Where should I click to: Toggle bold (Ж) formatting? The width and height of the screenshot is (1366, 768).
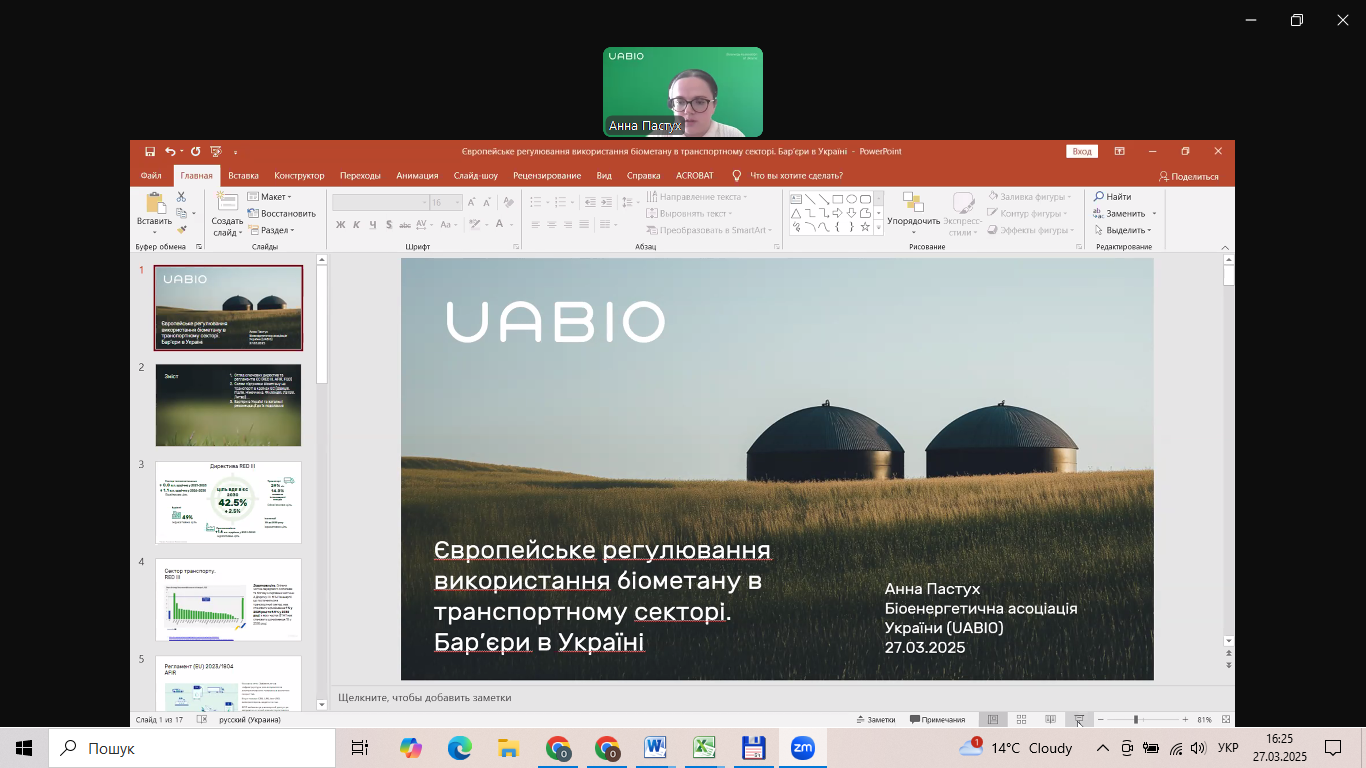(340, 225)
